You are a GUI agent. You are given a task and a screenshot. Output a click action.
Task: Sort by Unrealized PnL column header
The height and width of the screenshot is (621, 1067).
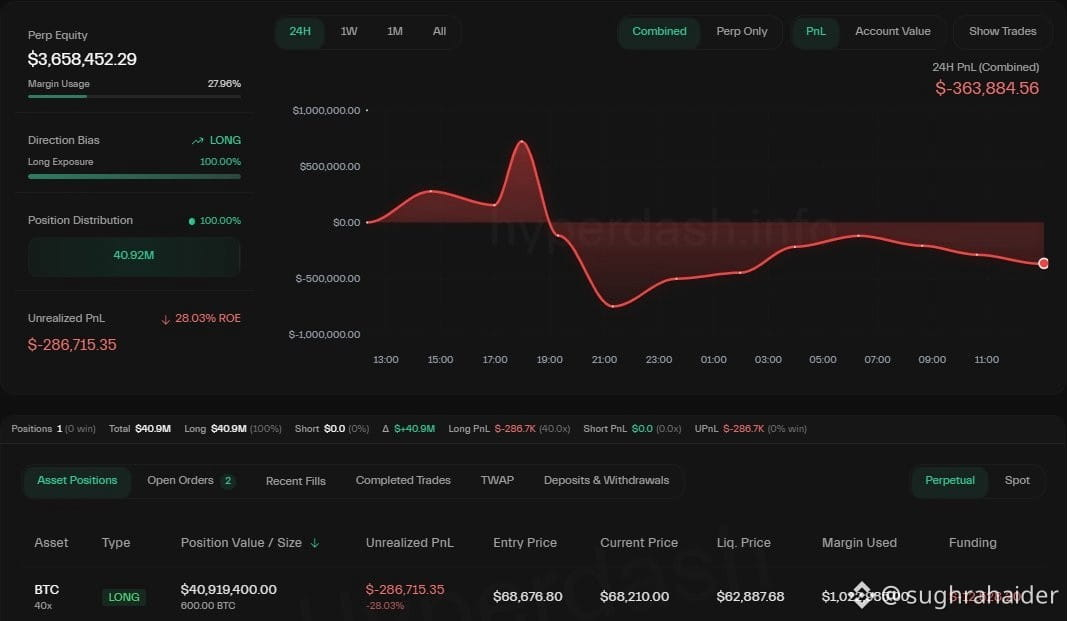coord(409,543)
